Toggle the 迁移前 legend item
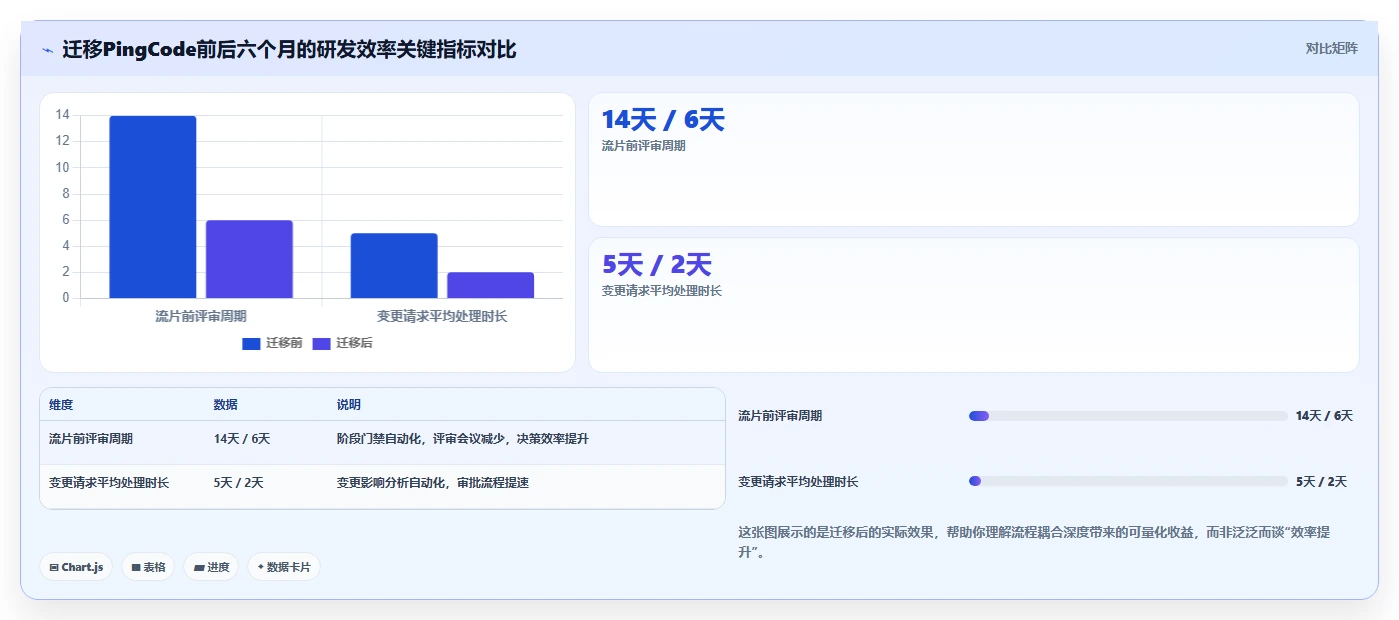This screenshot has height=620, width=1399. 272,343
